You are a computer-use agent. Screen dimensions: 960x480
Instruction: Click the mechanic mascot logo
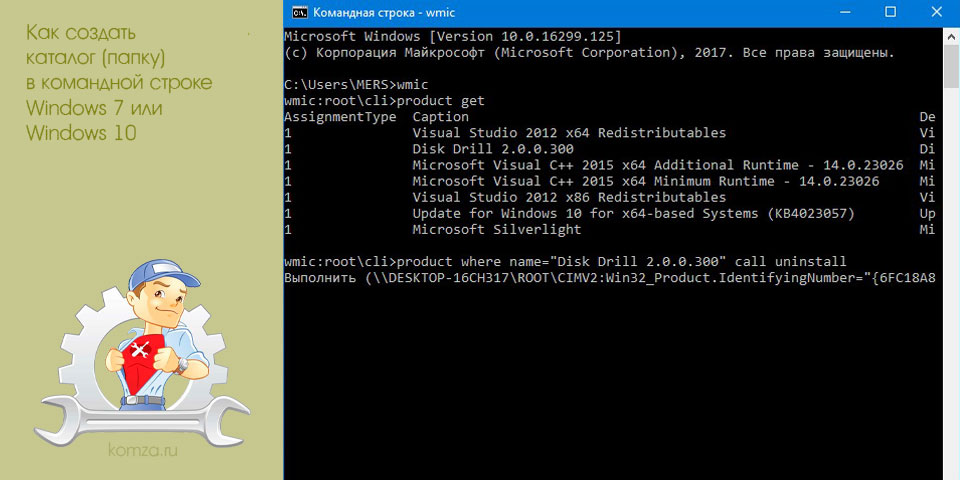pos(142,352)
